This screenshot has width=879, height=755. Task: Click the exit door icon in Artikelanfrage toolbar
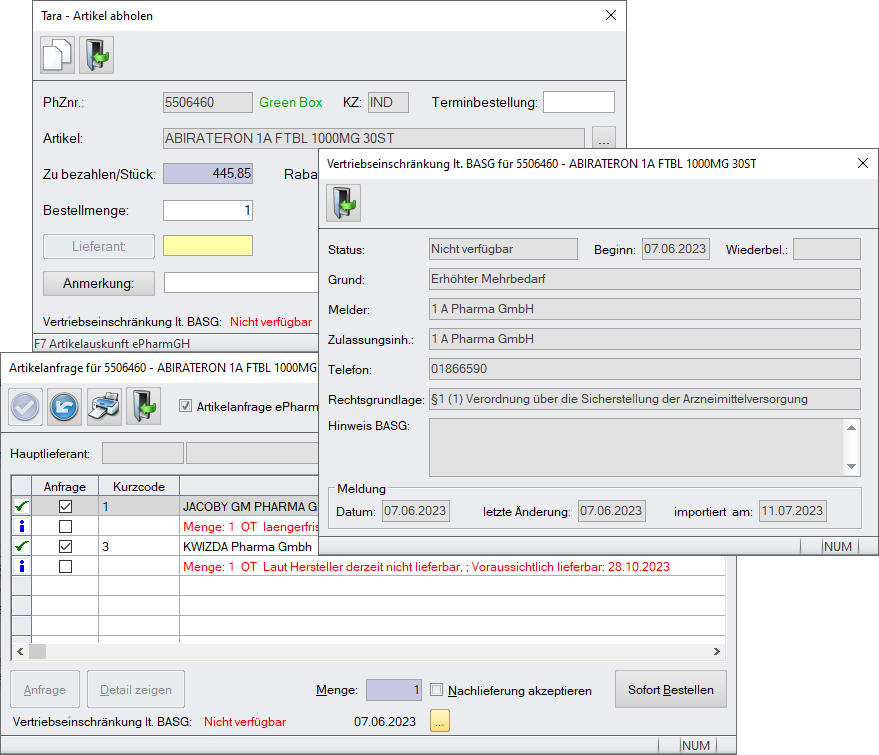pos(143,407)
